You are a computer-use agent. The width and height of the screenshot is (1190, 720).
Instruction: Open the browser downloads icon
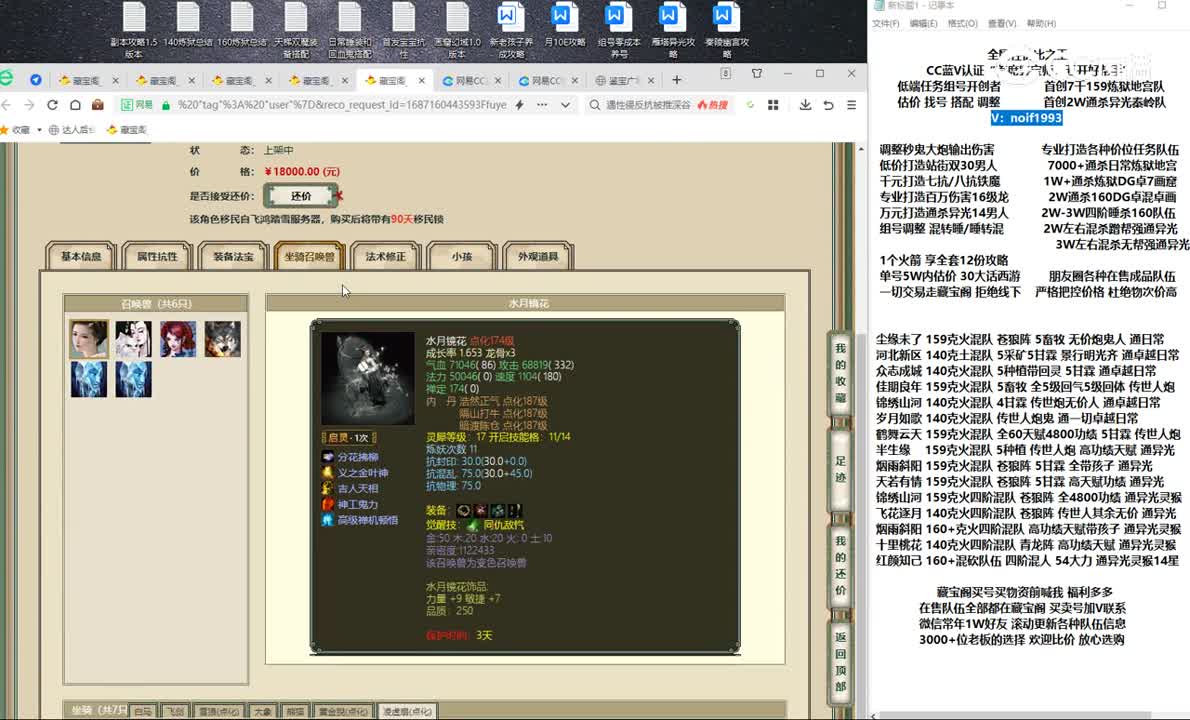pos(805,105)
